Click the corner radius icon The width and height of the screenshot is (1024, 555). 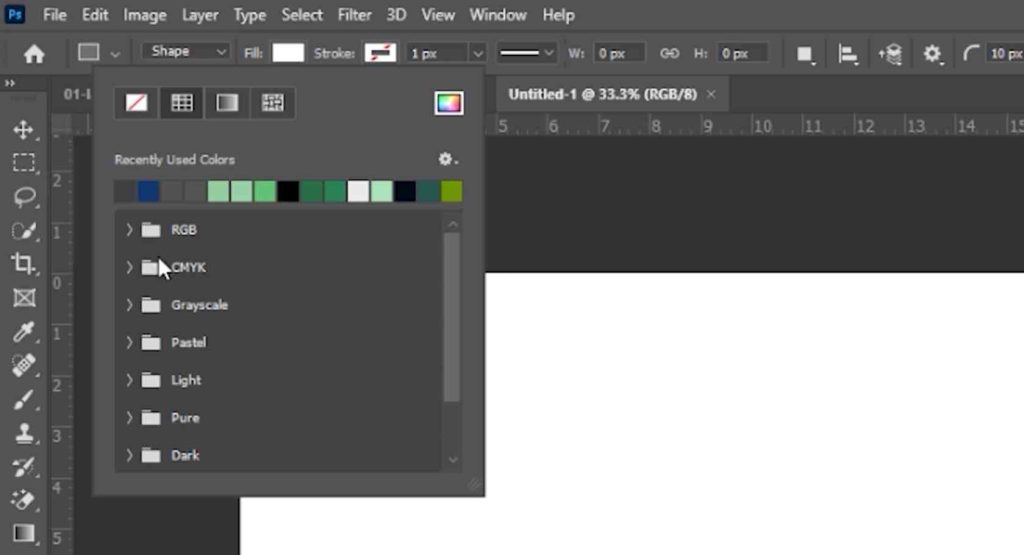(x=971, y=54)
